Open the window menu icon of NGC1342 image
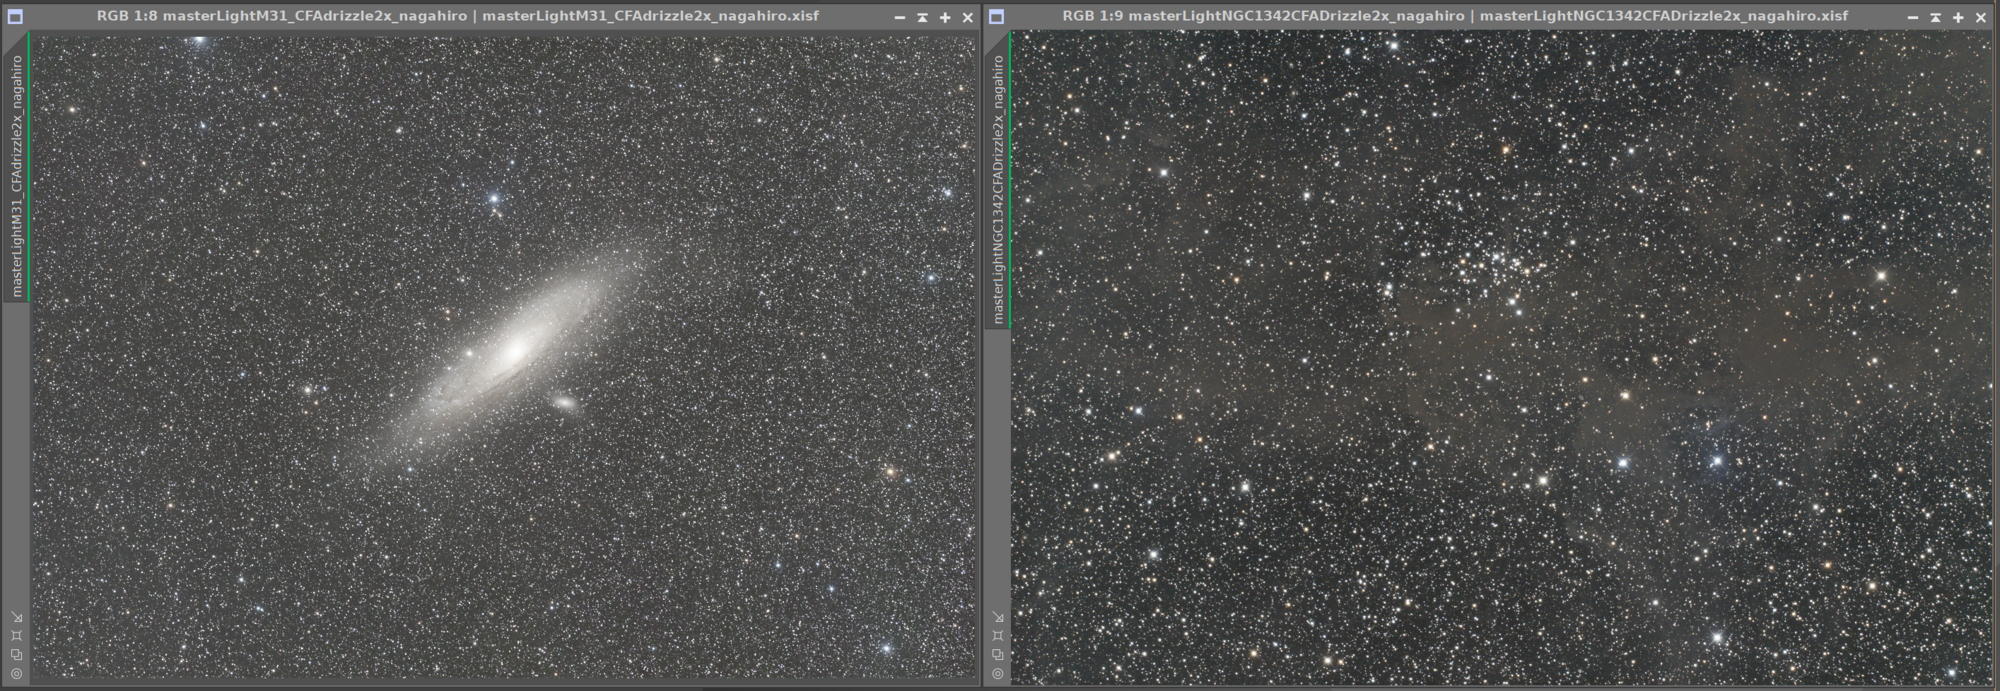 point(996,17)
